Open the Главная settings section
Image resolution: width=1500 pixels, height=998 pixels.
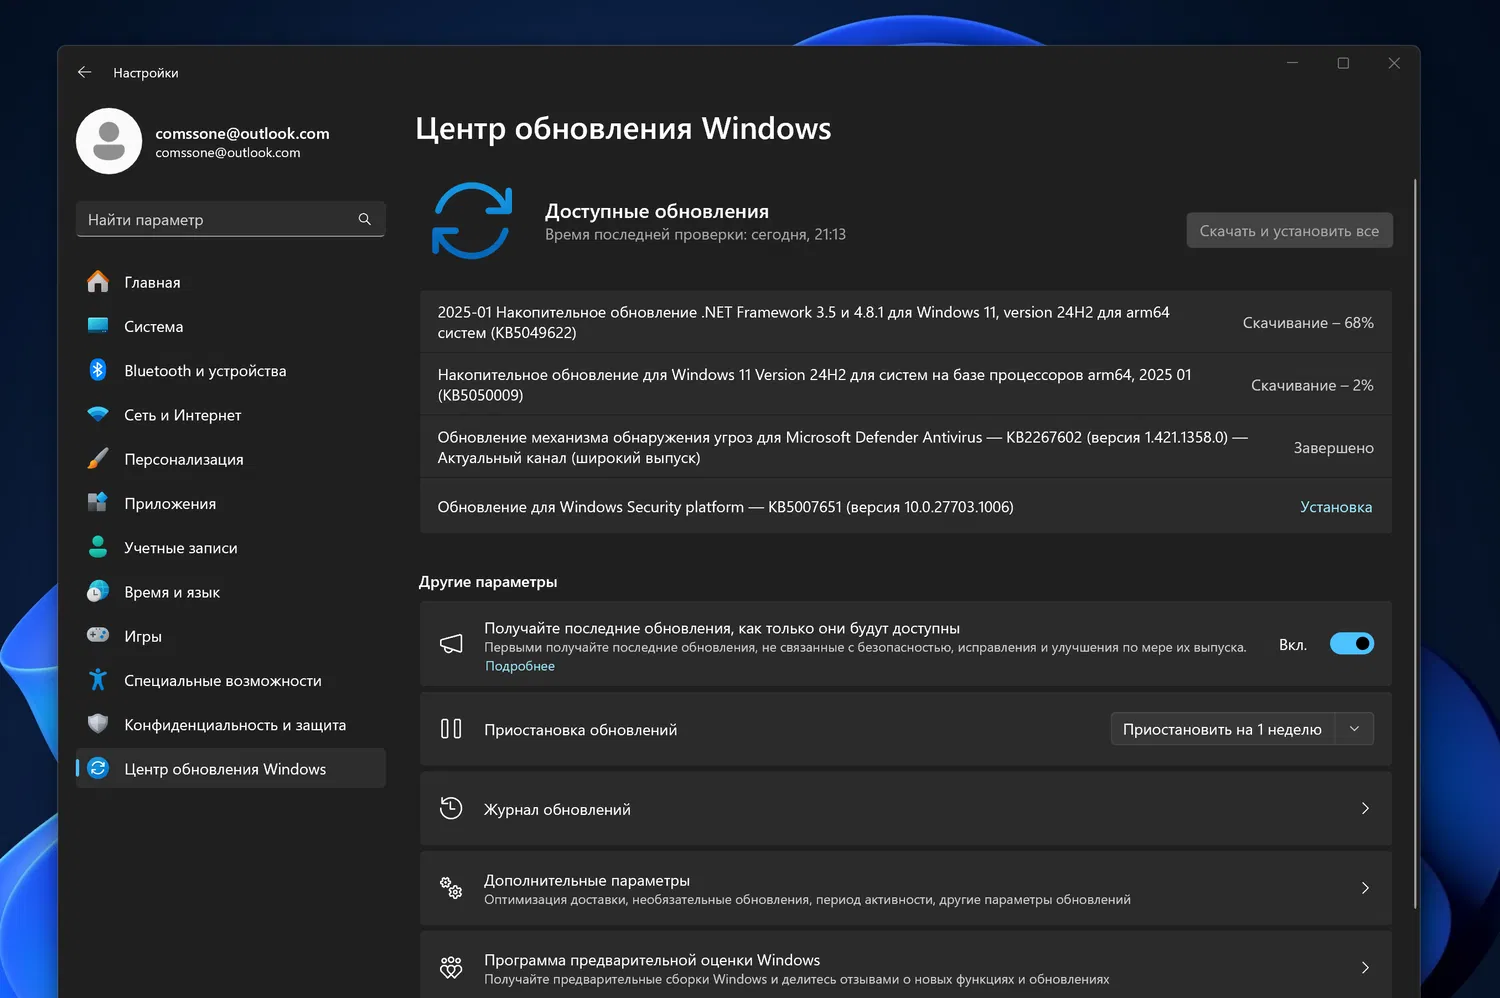point(231,282)
